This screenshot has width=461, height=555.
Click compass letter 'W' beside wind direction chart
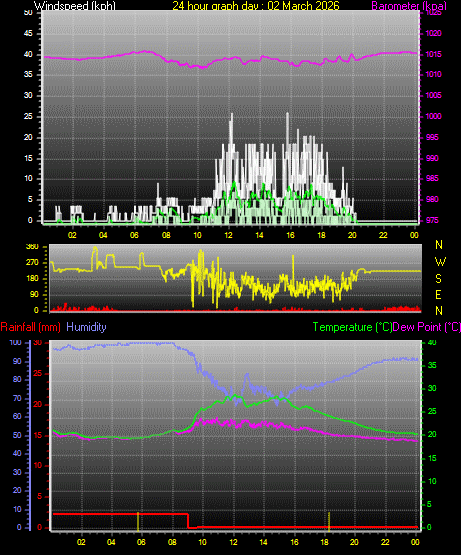point(440,262)
